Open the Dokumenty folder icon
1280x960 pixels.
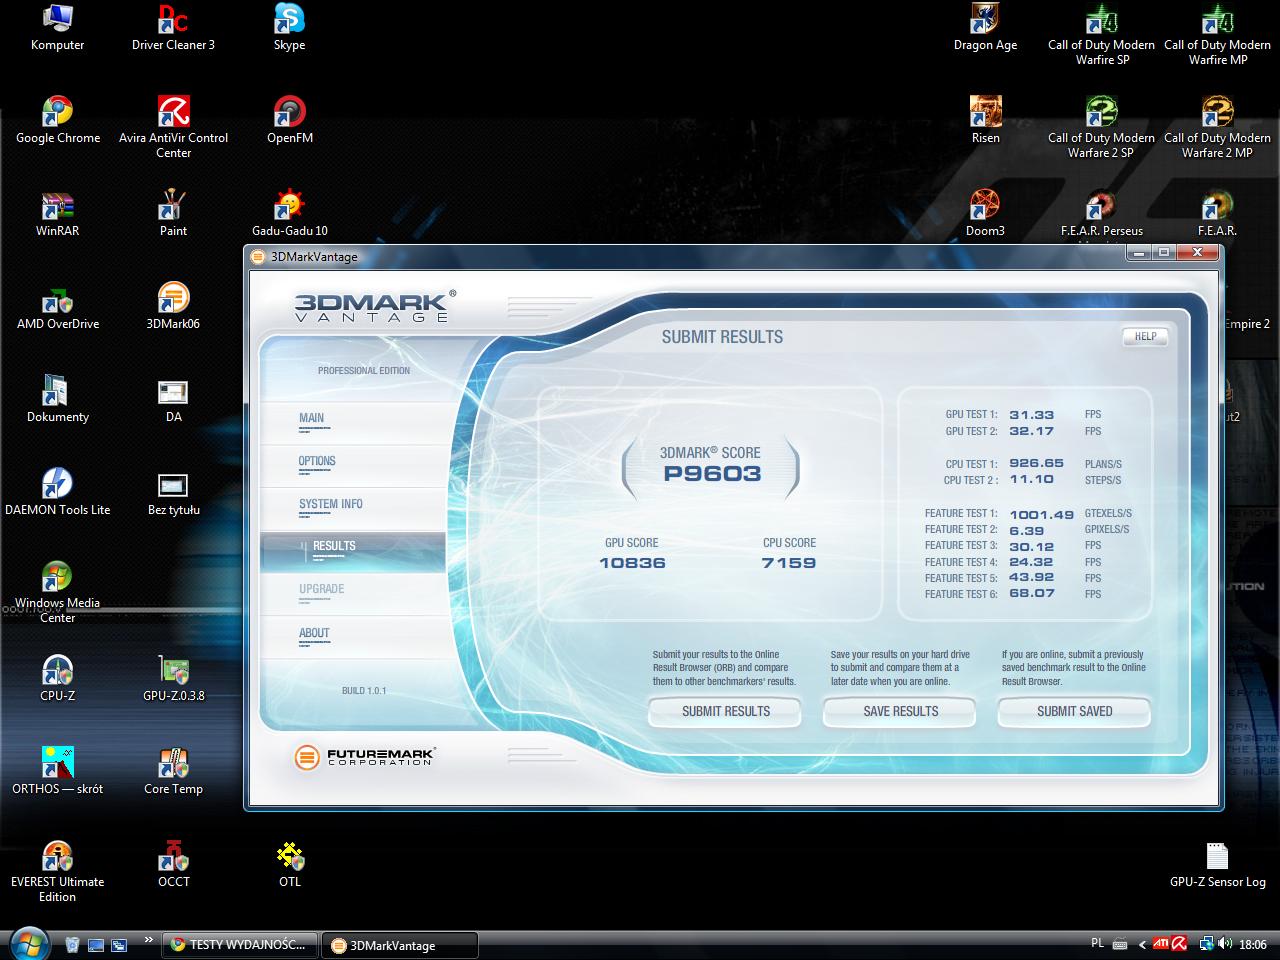pos(57,400)
